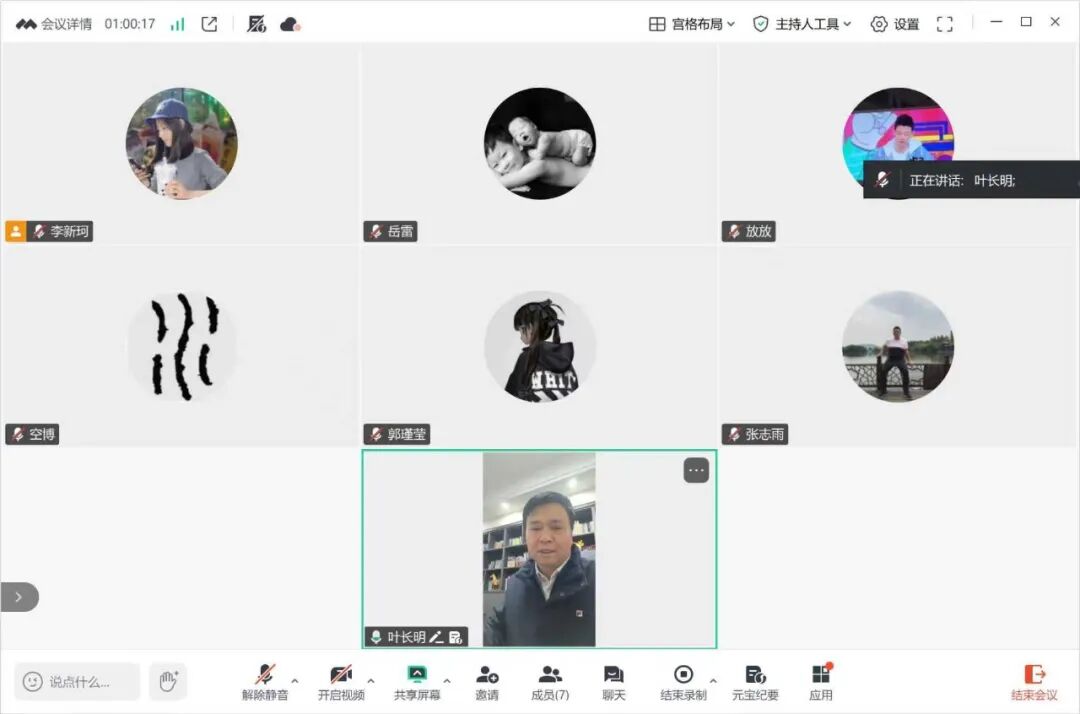The height and width of the screenshot is (714, 1080).
Task: Click 郭瑾莹's muted microphone icon
Action: pos(375,434)
